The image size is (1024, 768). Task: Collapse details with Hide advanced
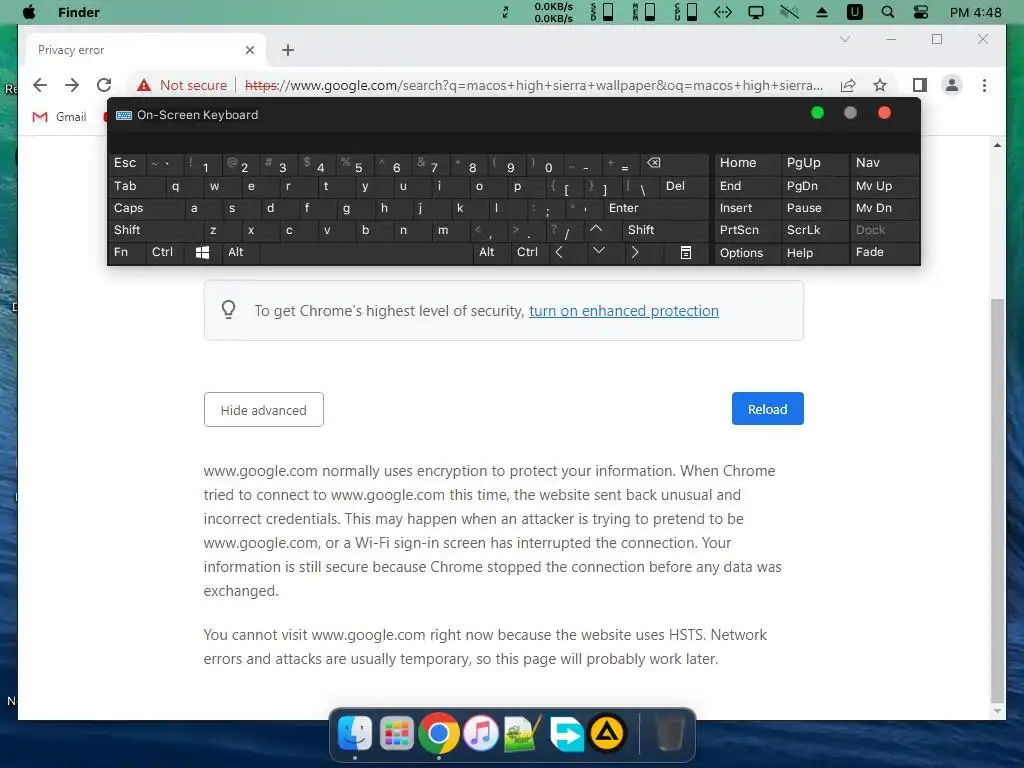point(264,409)
